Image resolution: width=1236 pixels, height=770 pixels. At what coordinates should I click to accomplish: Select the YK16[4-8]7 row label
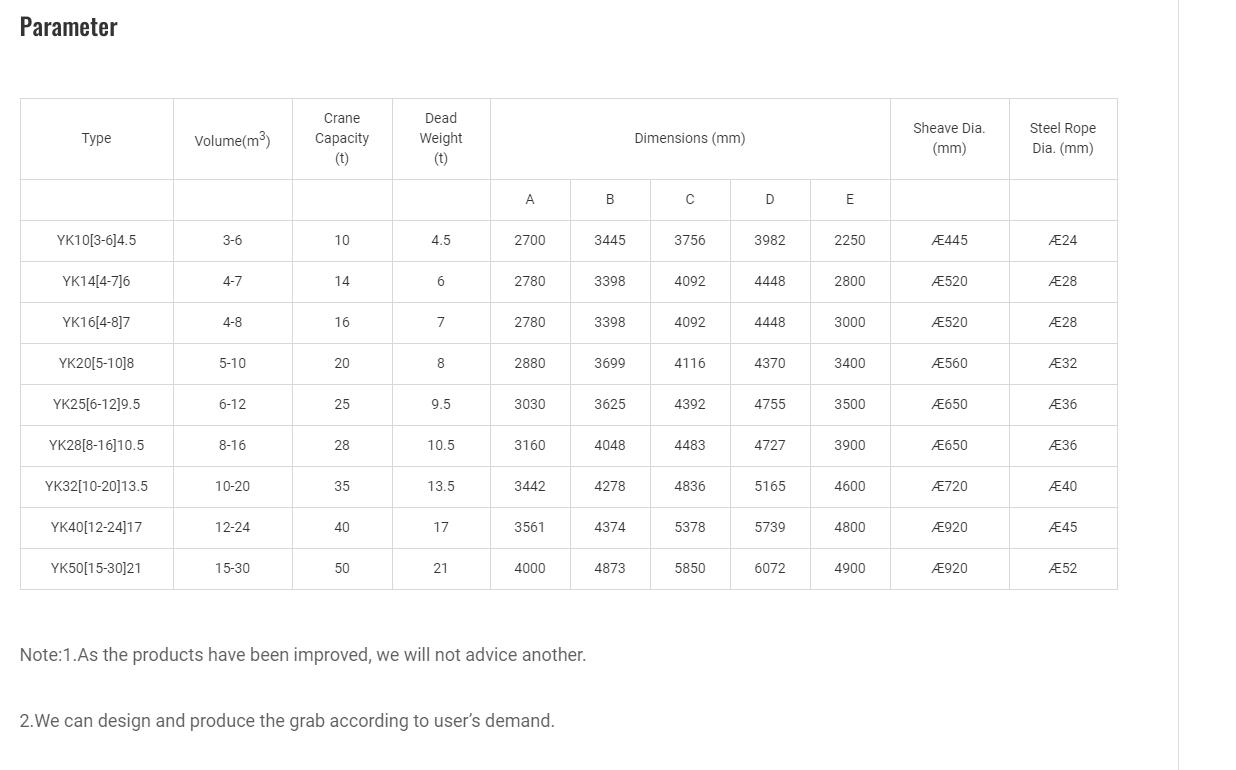[96, 322]
